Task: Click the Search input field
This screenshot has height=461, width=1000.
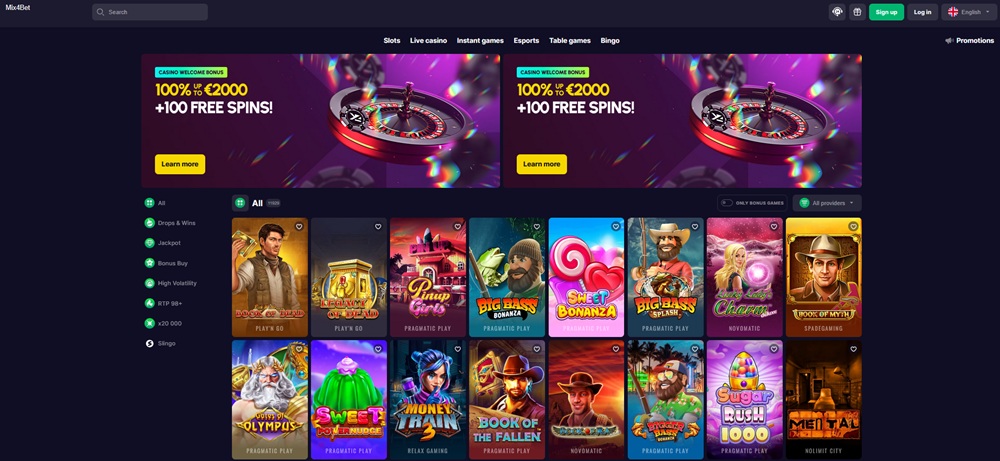Action: tap(150, 12)
